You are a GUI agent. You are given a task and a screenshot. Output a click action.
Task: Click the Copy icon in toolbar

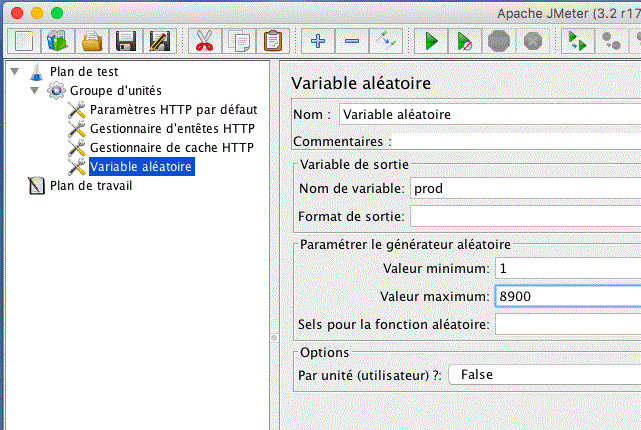click(x=239, y=41)
